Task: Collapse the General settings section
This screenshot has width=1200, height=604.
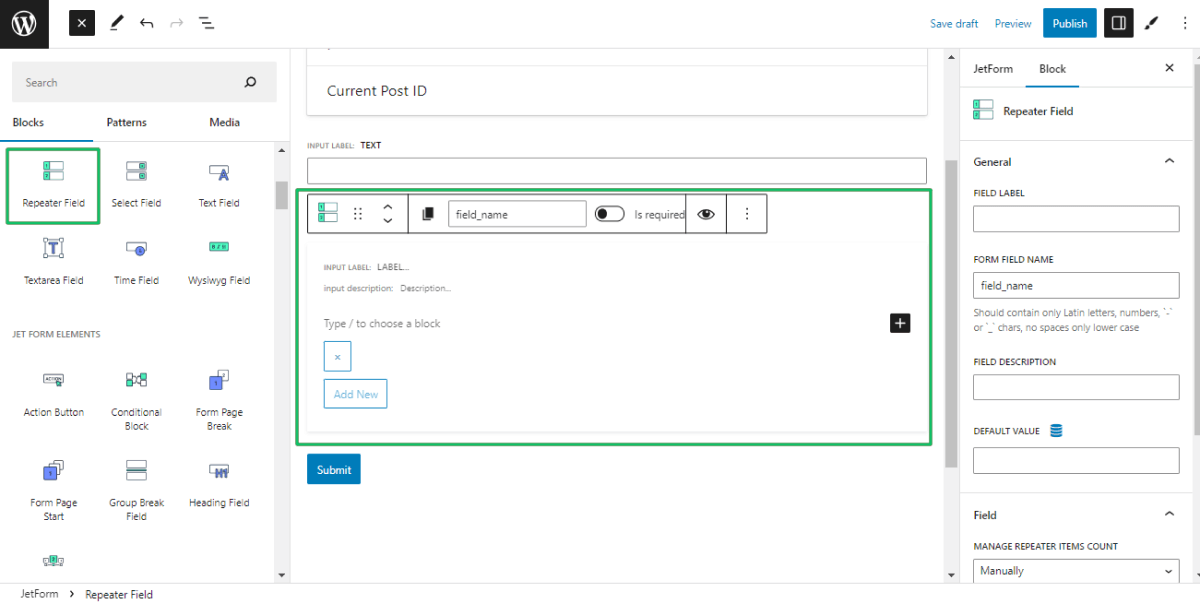Action: tap(1169, 161)
